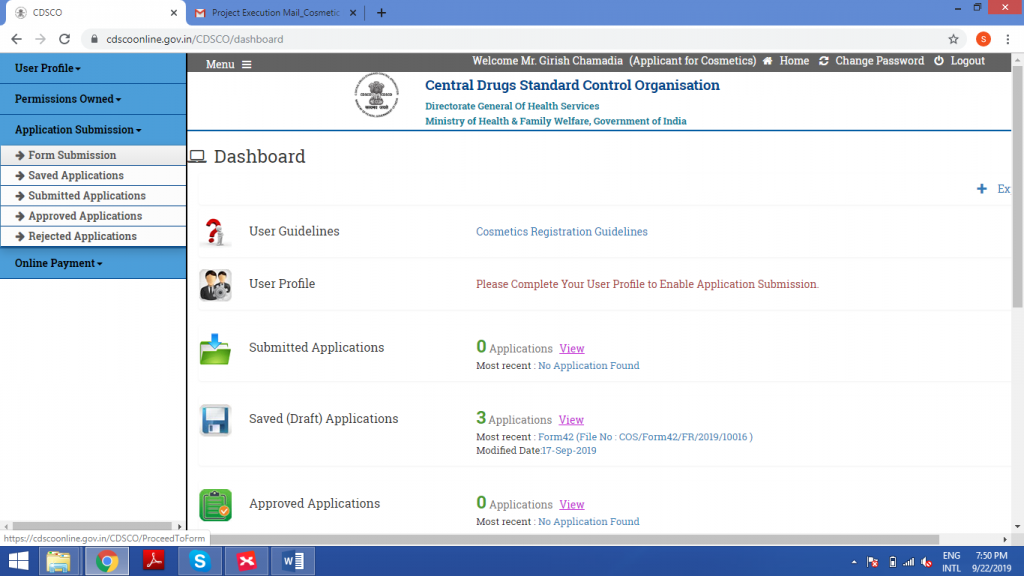Click View link for Submitted Applications
The width and height of the screenshot is (1024, 576).
coord(571,348)
